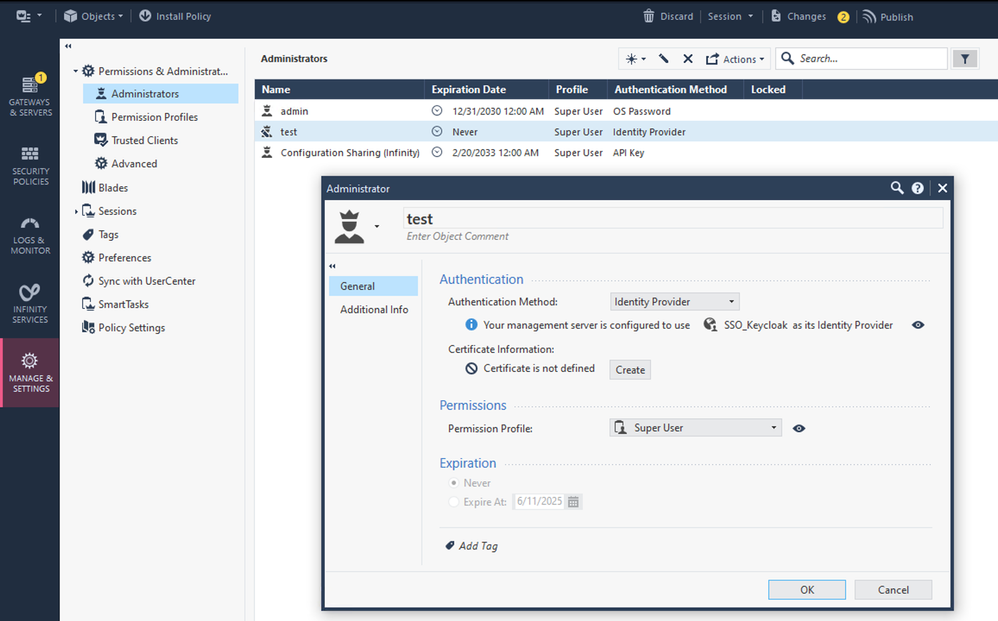Switch to Additional Info tab
998x621 pixels.
pos(374,310)
